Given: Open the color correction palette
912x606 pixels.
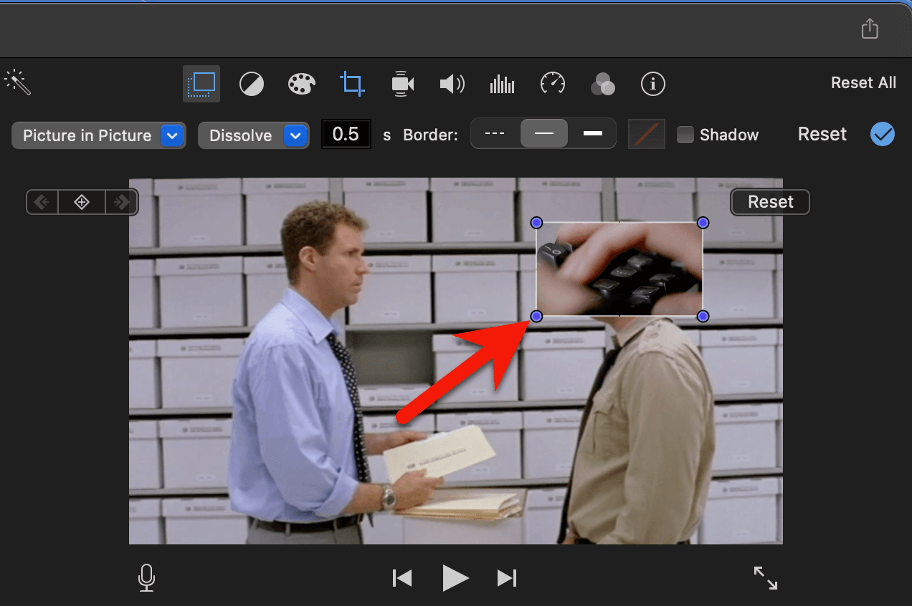Looking at the screenshot, I should [x=301, y=84].
